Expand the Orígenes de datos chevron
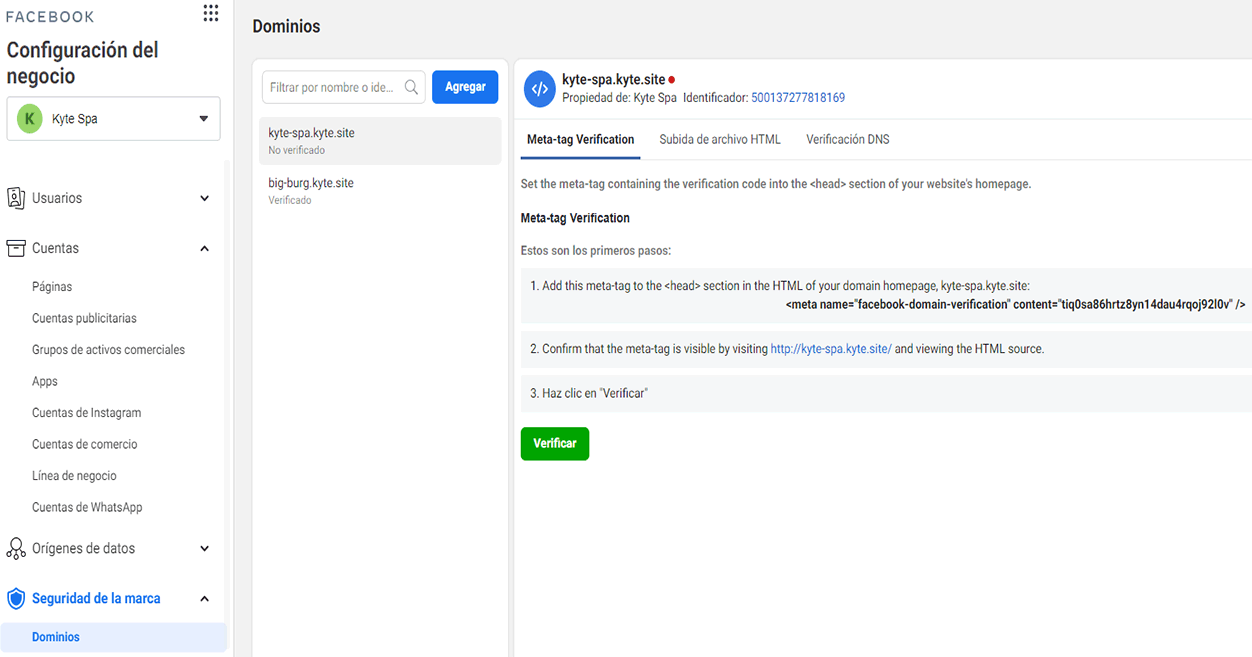 pos(204,548)
